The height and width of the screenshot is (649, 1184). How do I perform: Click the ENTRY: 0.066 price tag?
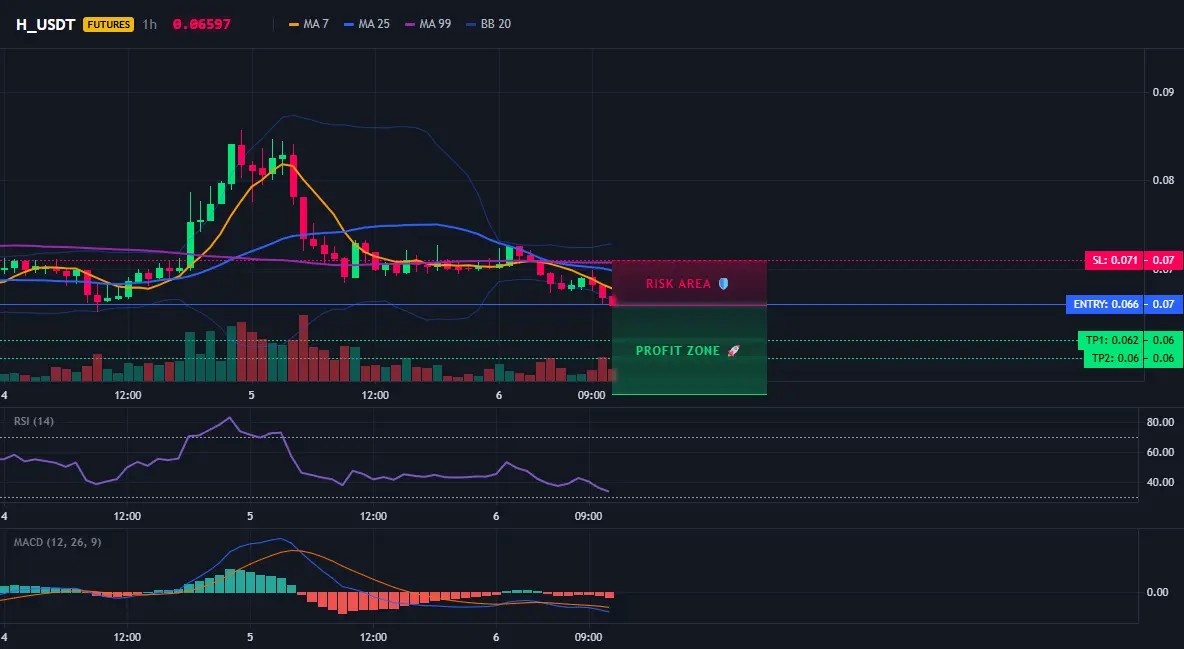(1103, 304)
